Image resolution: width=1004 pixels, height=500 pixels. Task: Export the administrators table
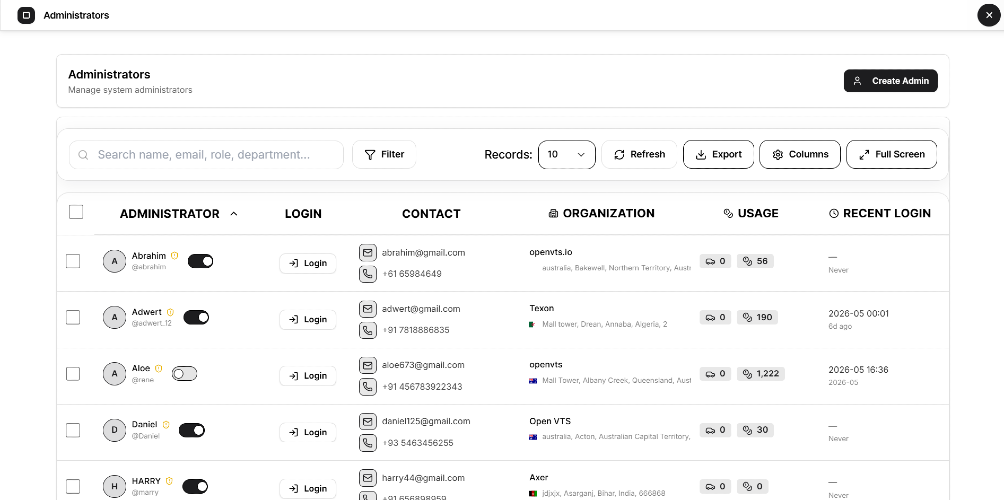718,154
